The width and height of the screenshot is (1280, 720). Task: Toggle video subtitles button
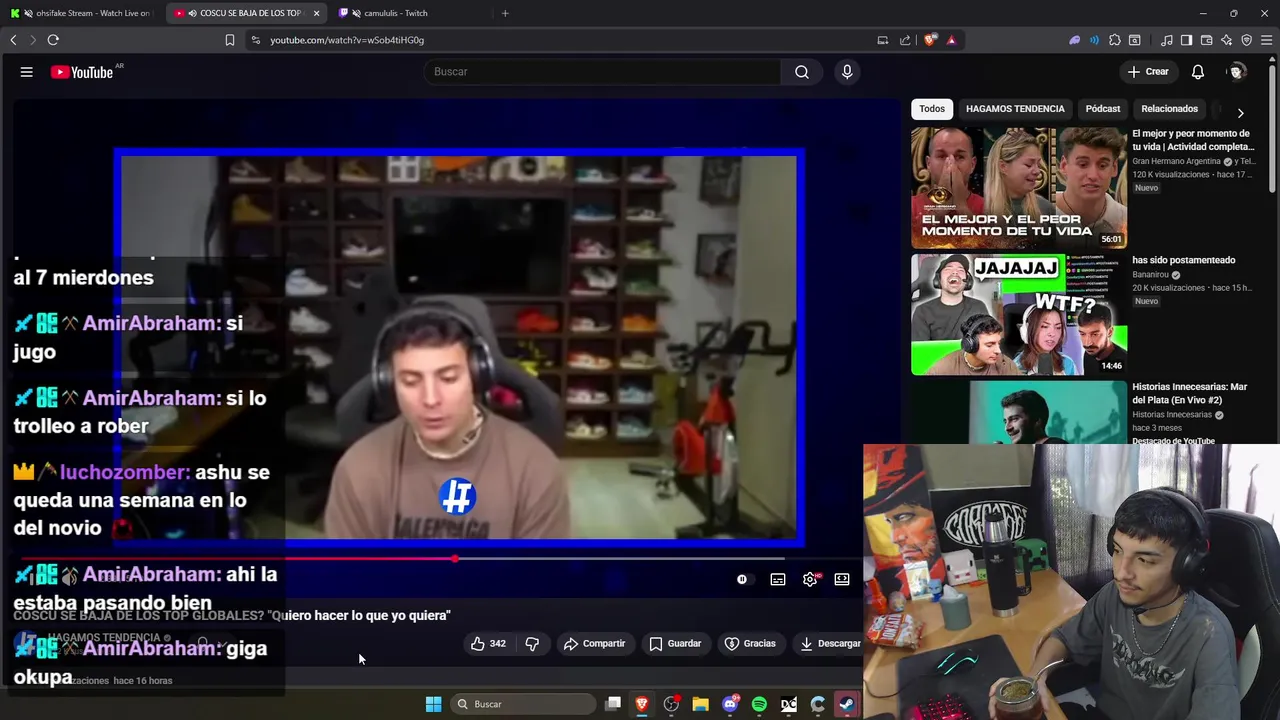pos(777,579)
